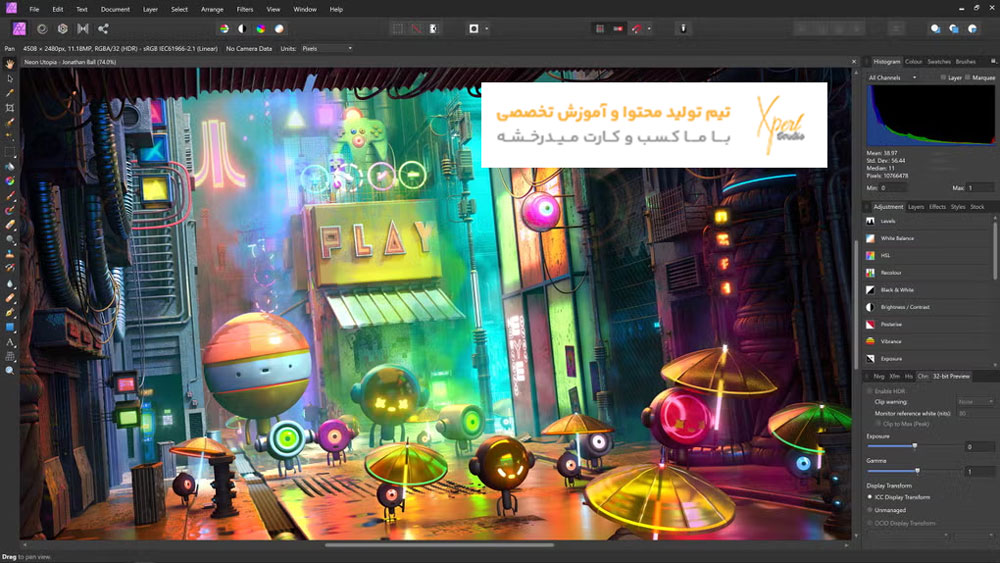Select the Move tool arrow
Image resolution: width=1000 pixels, height=563 pixels.
[x=10, y=78]
